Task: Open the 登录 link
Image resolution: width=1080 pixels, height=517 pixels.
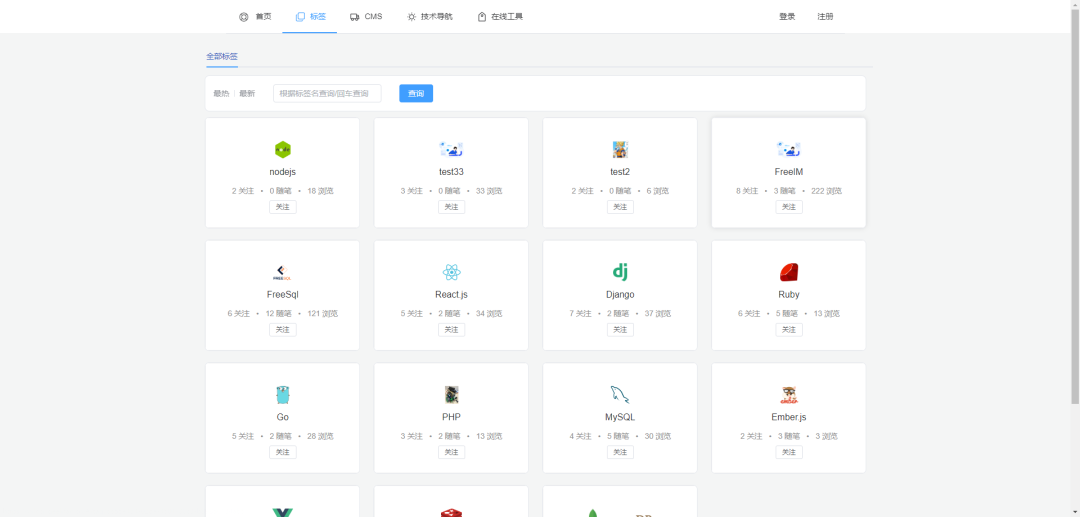Action: coord(787,17)
